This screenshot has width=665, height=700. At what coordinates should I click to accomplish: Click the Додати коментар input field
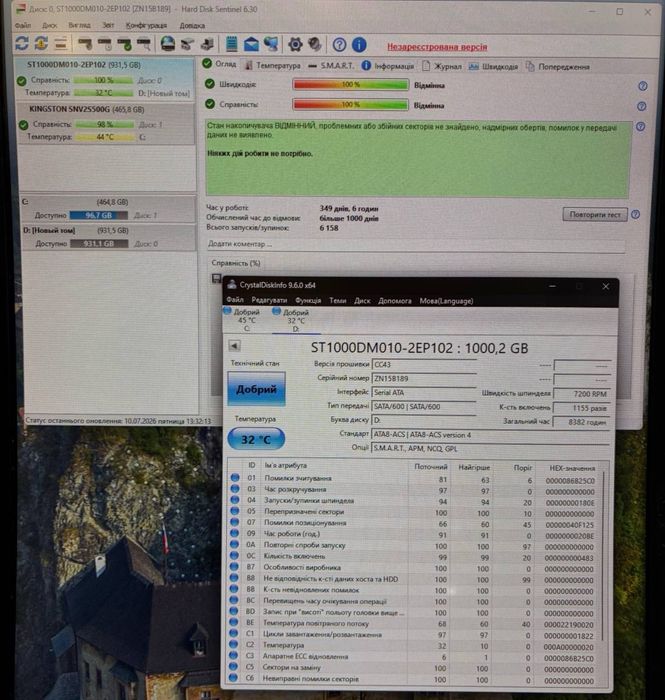[x=416, y=244]
